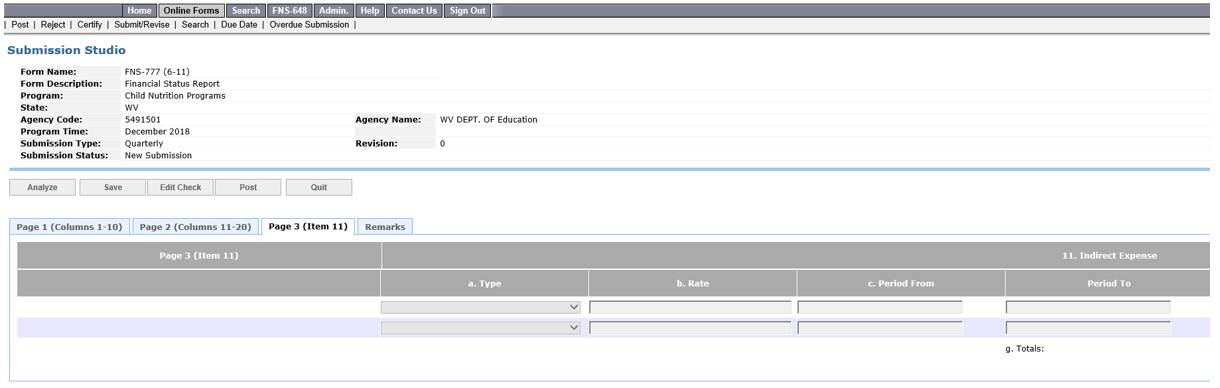
Task: Switch to Page 2 (Columns 11-20) tab
Action: pos(195,227)
